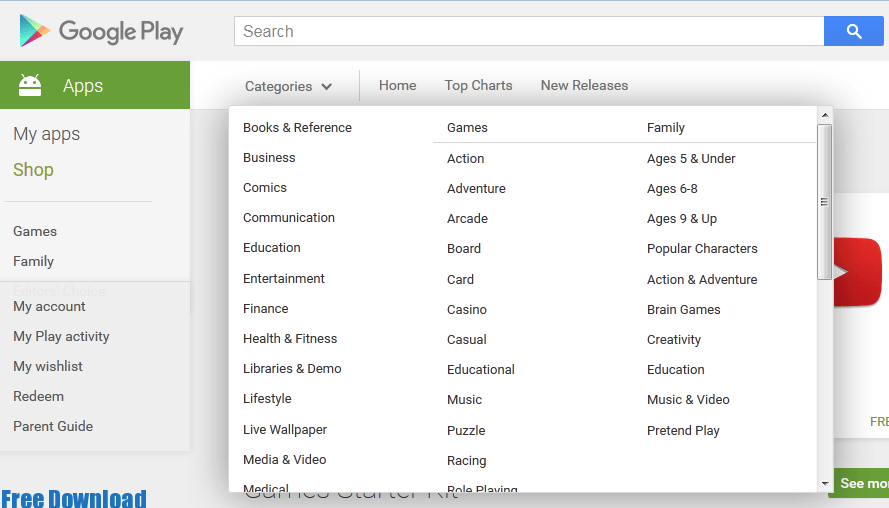
Task: Click the Google Play logo
Action: coord(101,31)
